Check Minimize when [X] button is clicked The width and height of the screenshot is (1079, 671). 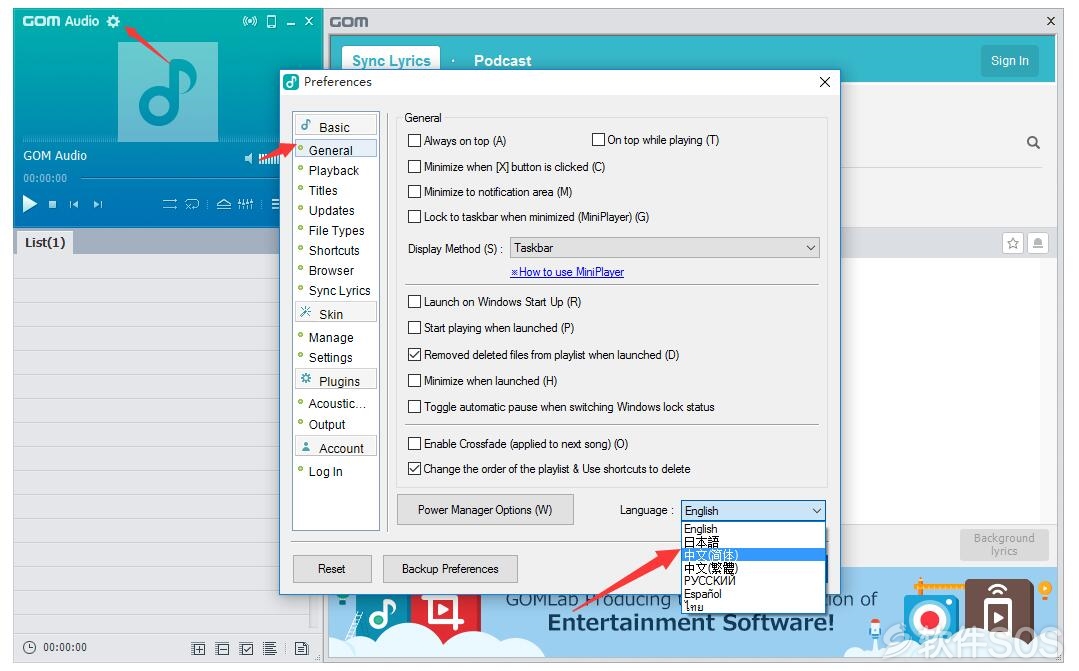pos(414,167)
